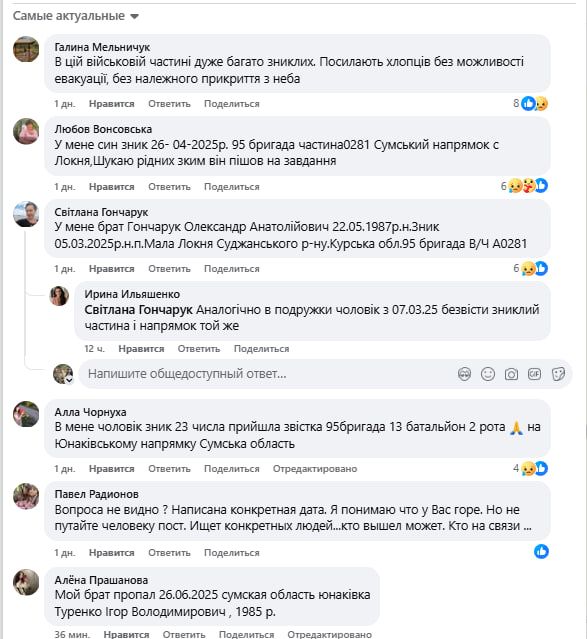Switch profile via reply box avatar chevron
Viewport: 587px width, 639px height.
(x=70, y=380)
